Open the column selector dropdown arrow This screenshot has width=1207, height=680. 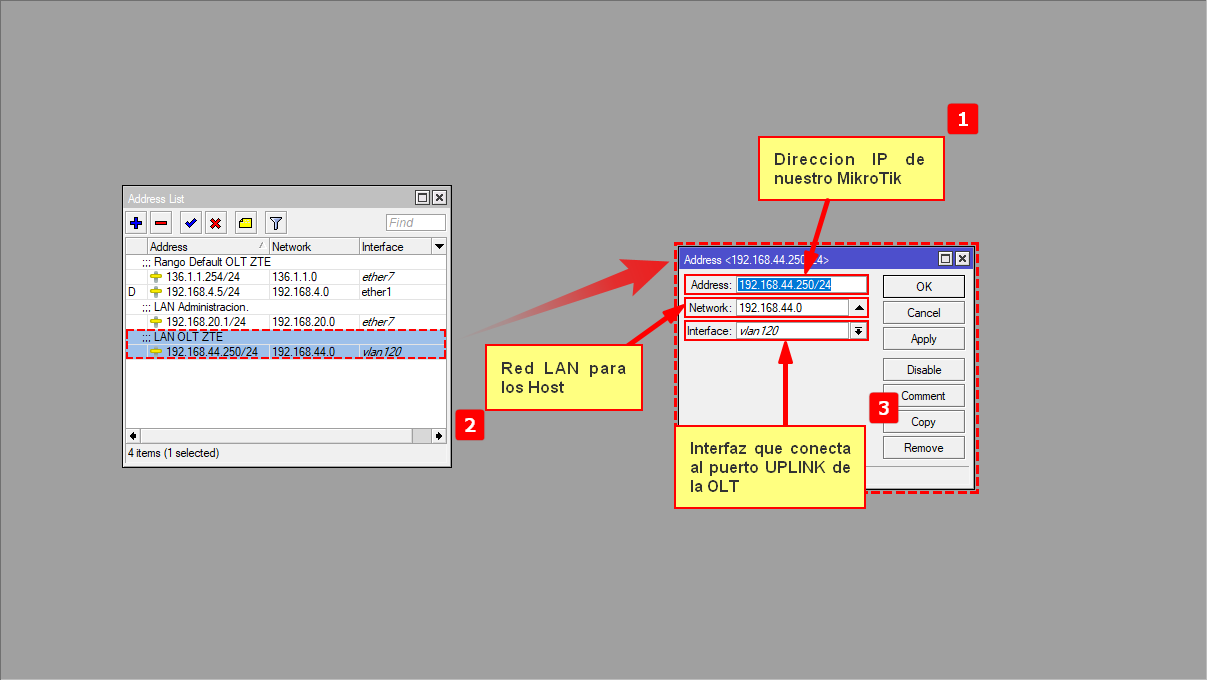[438, 246]
